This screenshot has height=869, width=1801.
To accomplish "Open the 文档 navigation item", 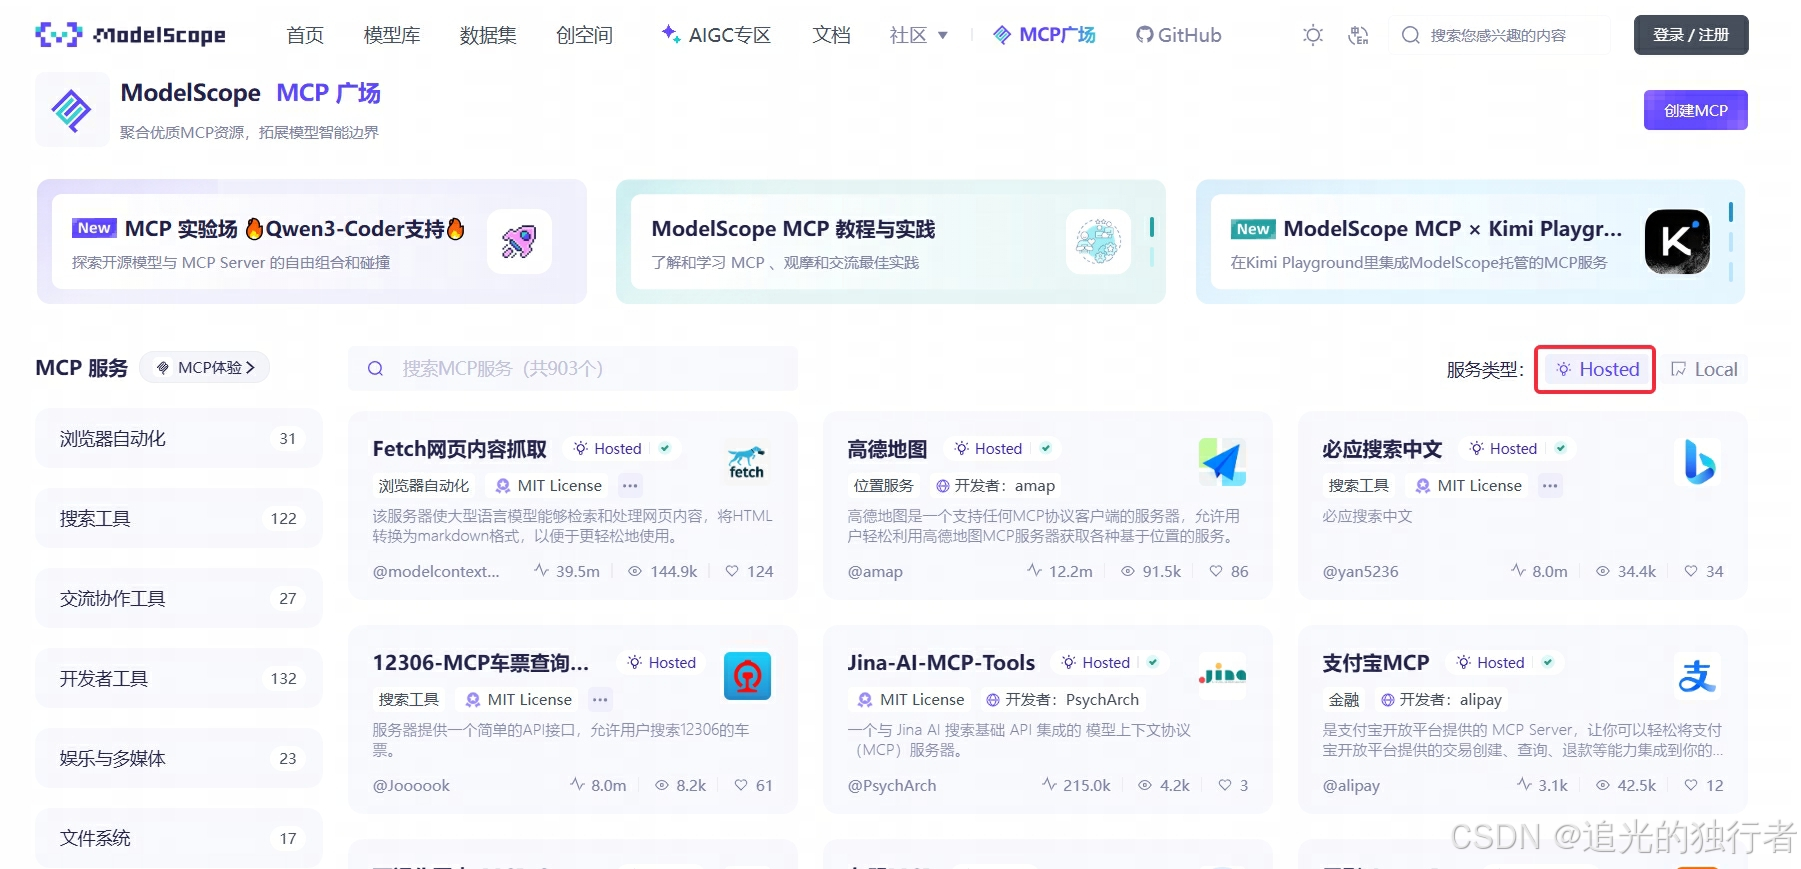I will [831, 35].
